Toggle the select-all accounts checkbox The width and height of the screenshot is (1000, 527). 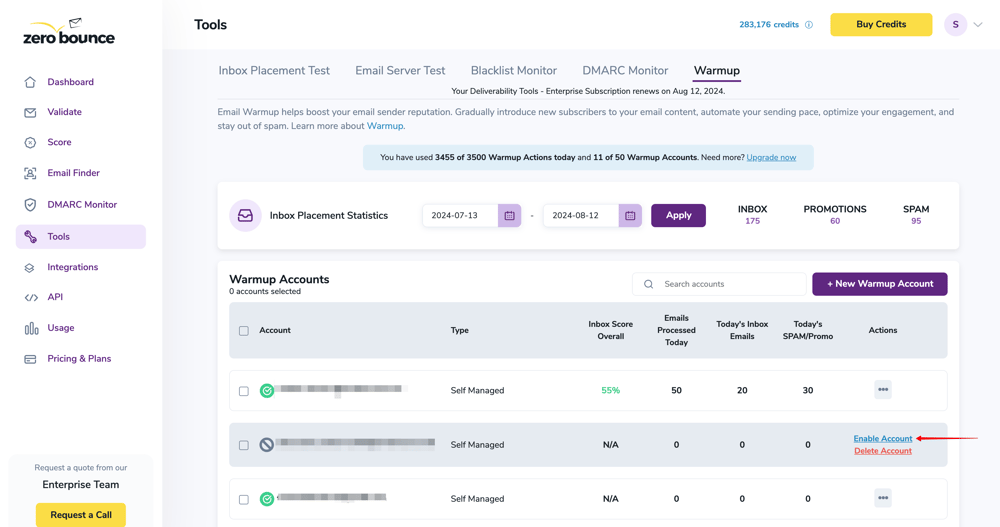coord(244,331)
